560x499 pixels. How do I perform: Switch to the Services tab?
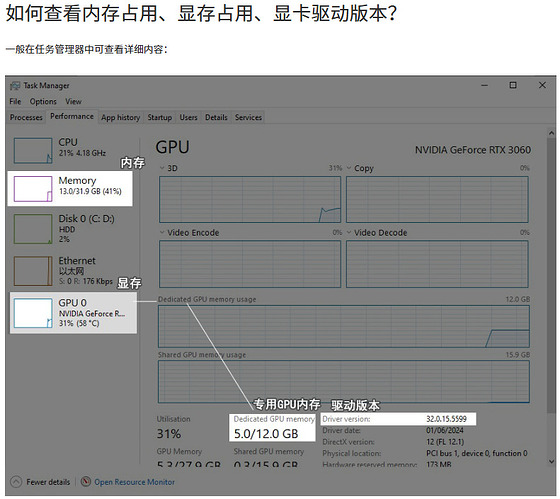(x=248, y=118)
